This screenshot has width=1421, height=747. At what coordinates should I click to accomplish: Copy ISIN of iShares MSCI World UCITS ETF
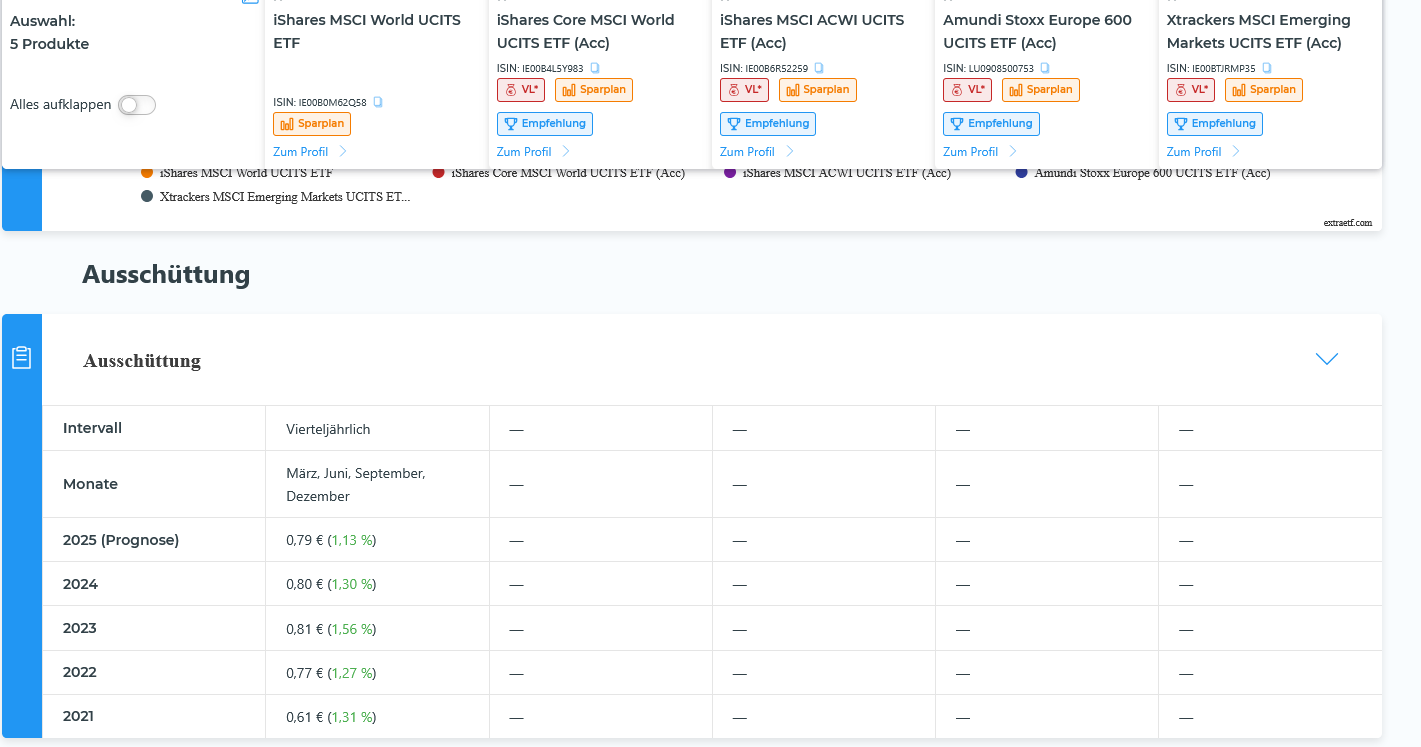click(x=378, y=102)
